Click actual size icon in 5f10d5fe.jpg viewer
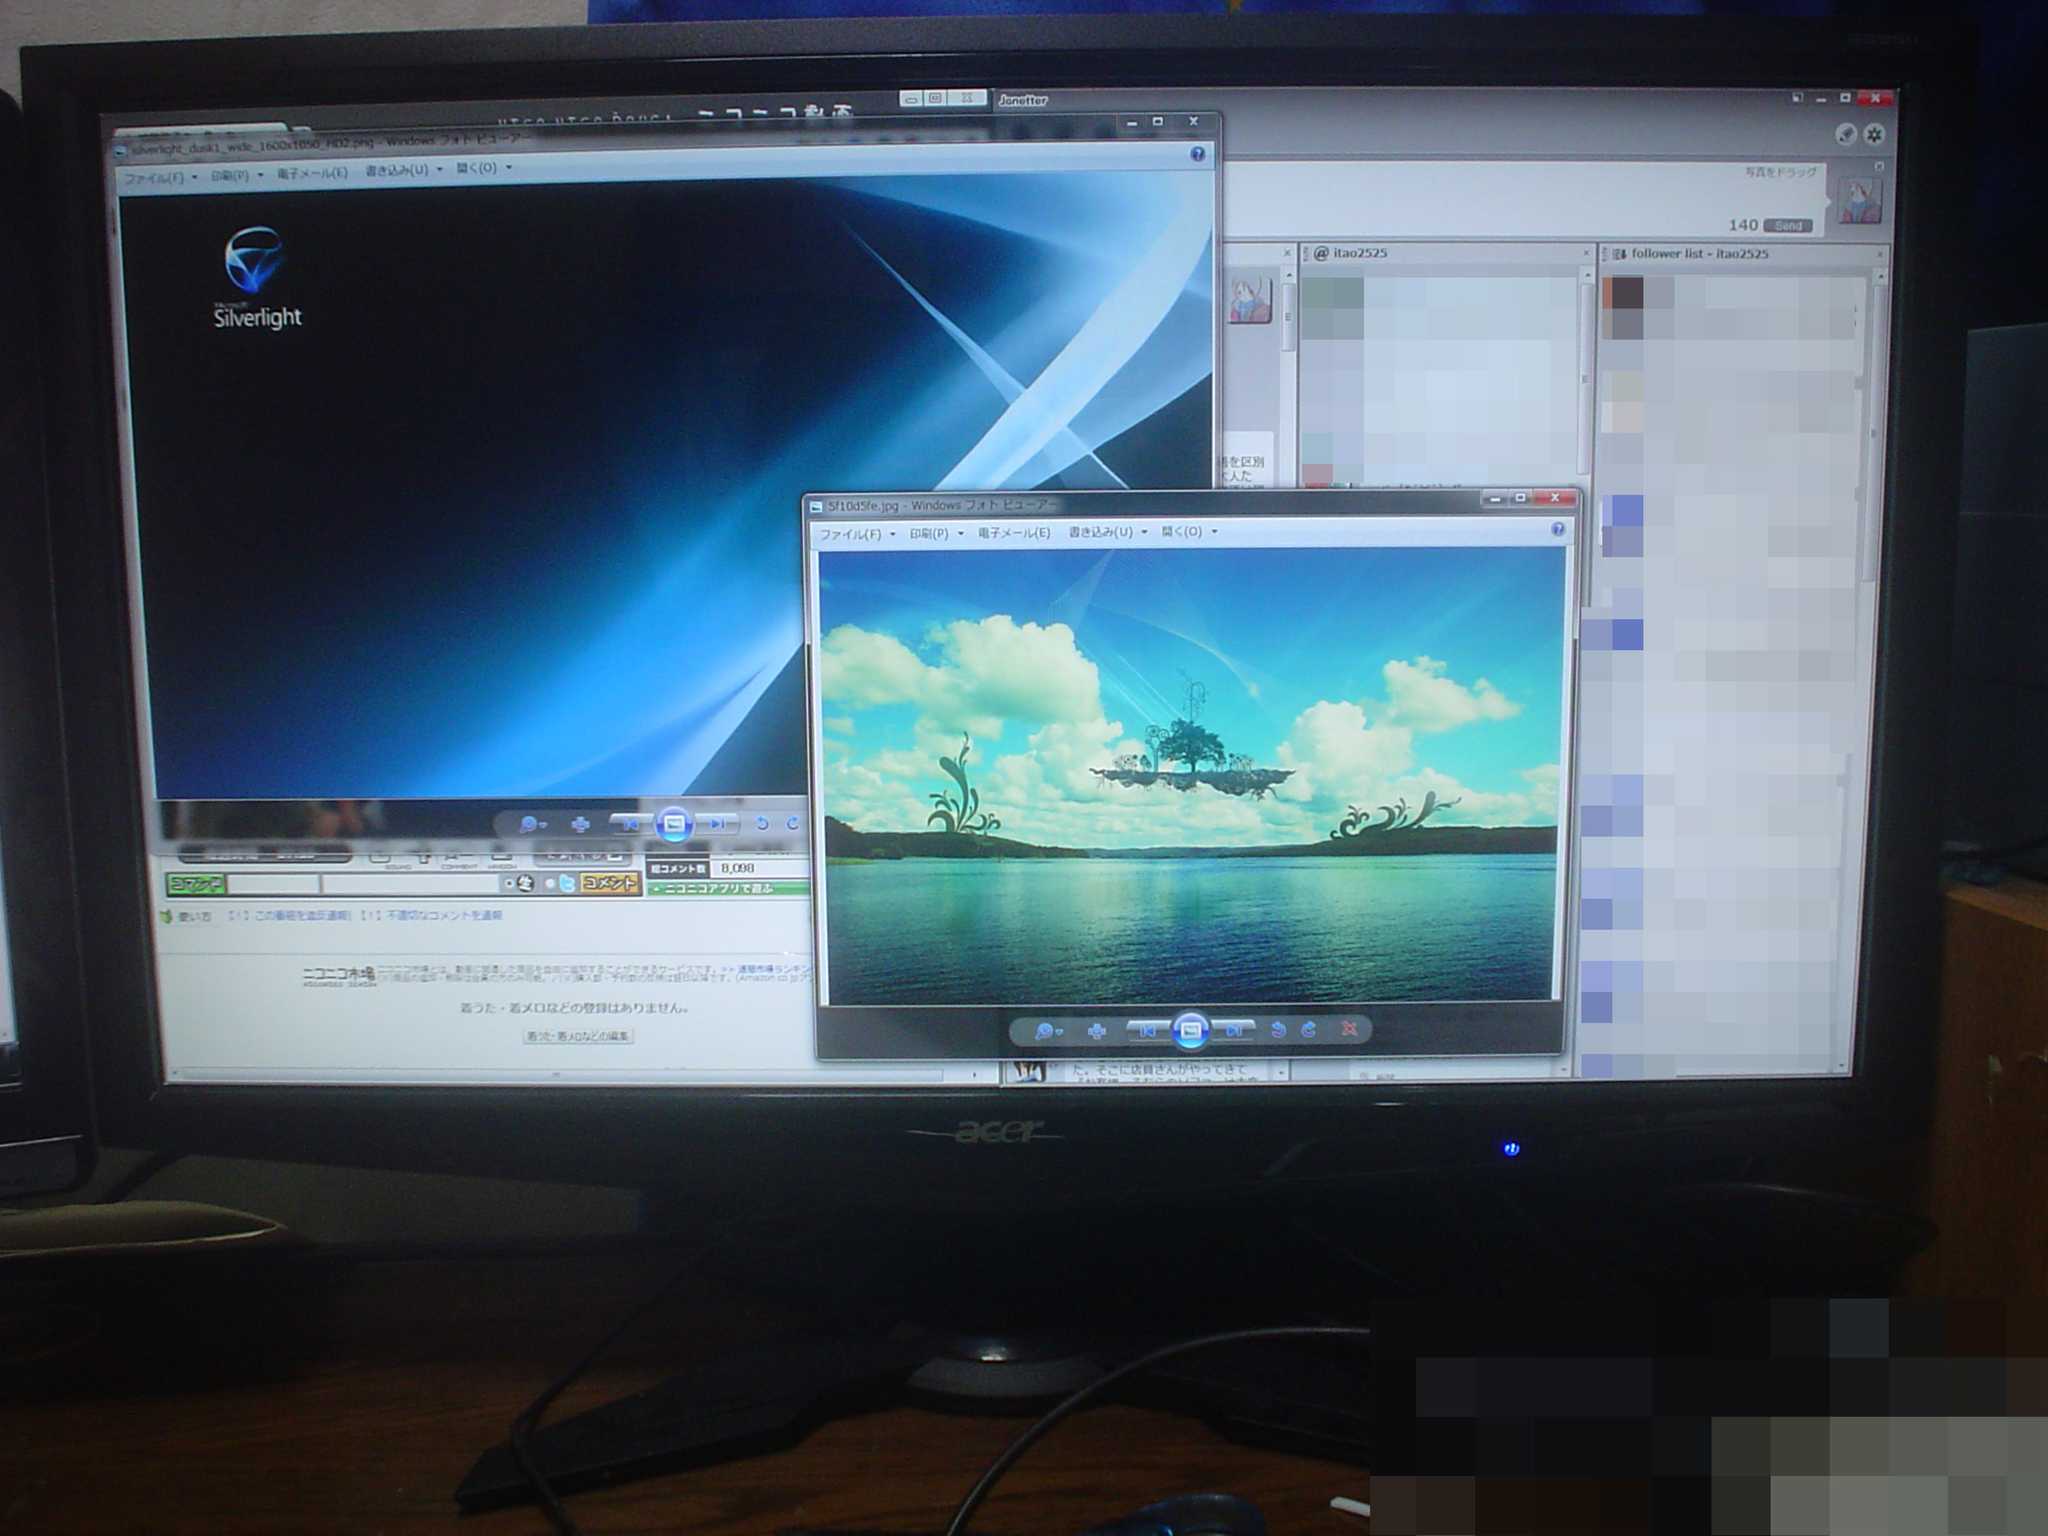Screen dimensions: 2048x1536 click(x=1096, y=1030)
